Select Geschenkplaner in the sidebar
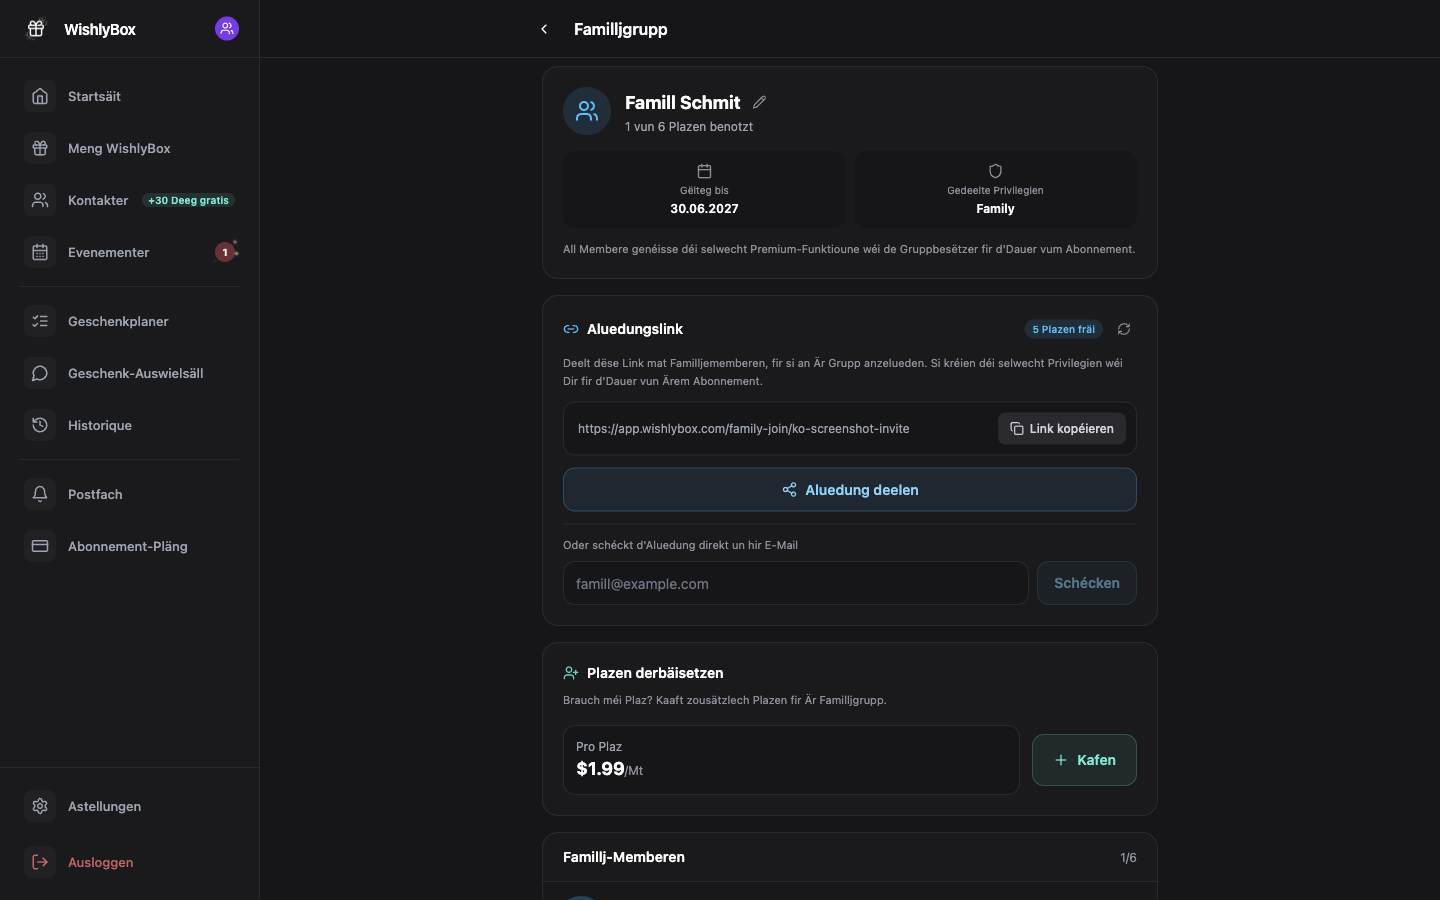 pyautogui.click(x=130, y=321)
